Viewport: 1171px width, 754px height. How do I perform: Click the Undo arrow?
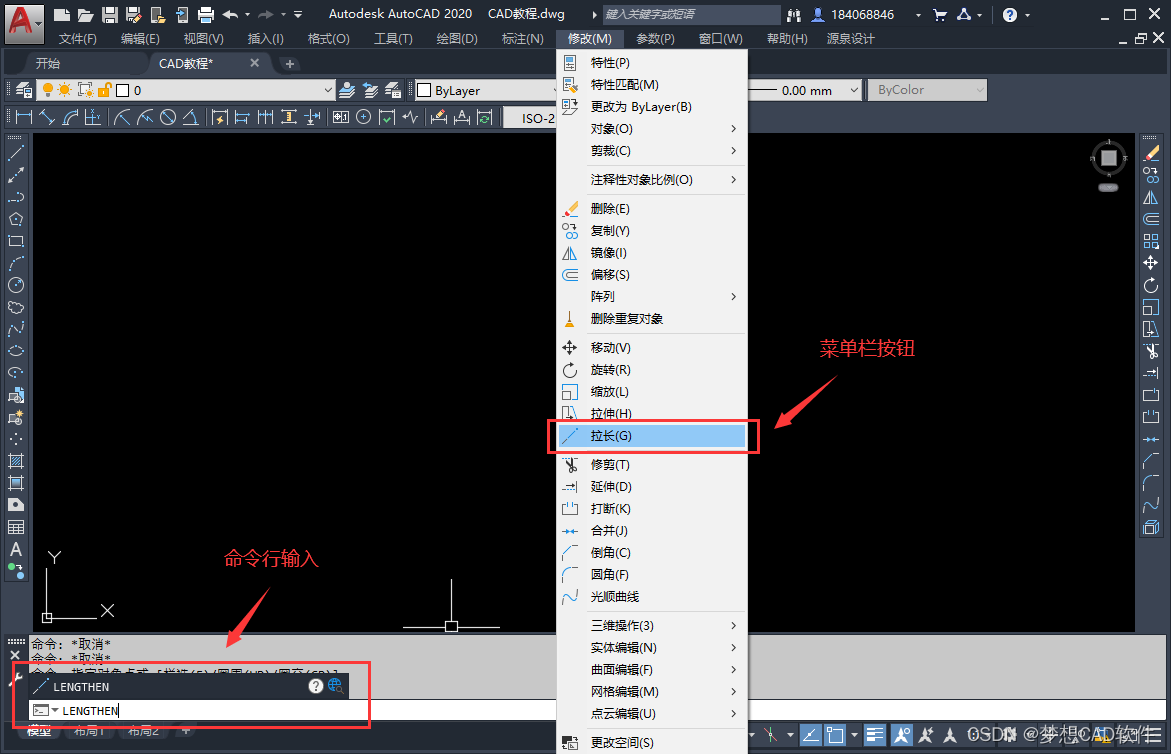(231, 14)
